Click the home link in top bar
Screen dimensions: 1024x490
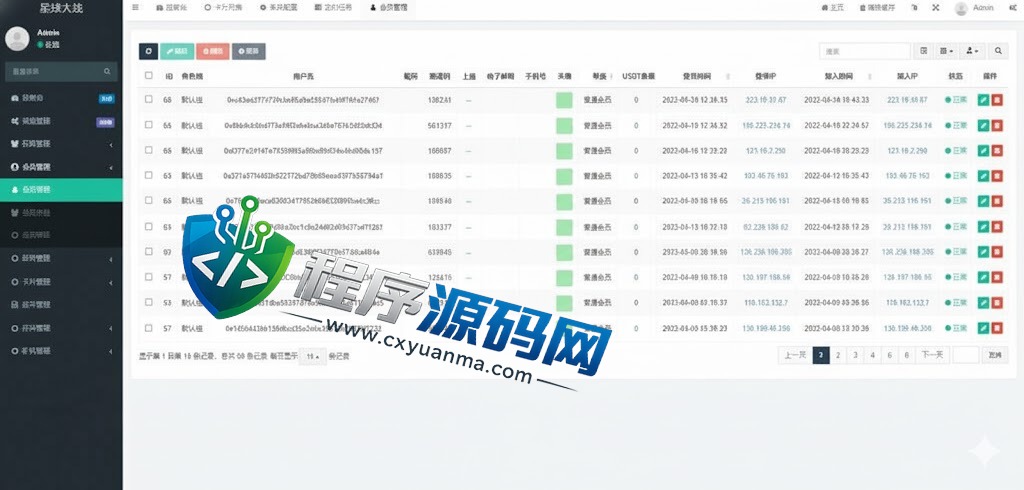(x=832, y=8)
